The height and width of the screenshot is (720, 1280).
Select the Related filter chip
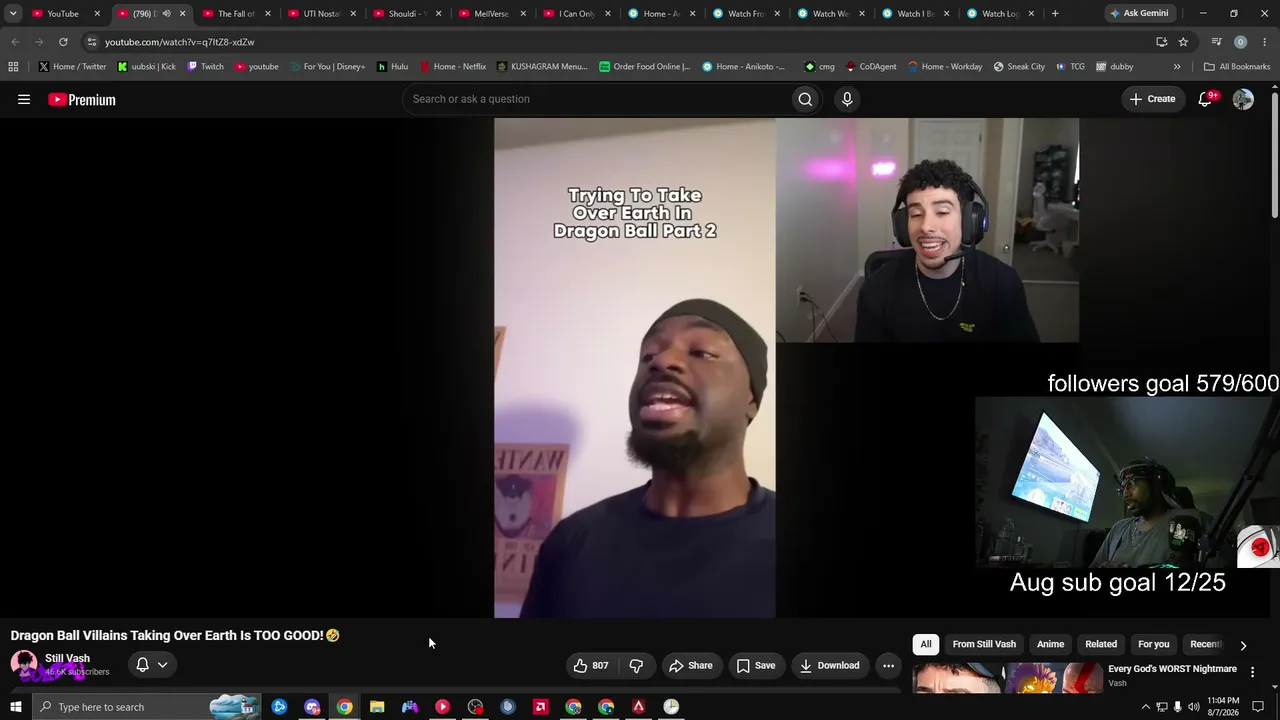1101,644
